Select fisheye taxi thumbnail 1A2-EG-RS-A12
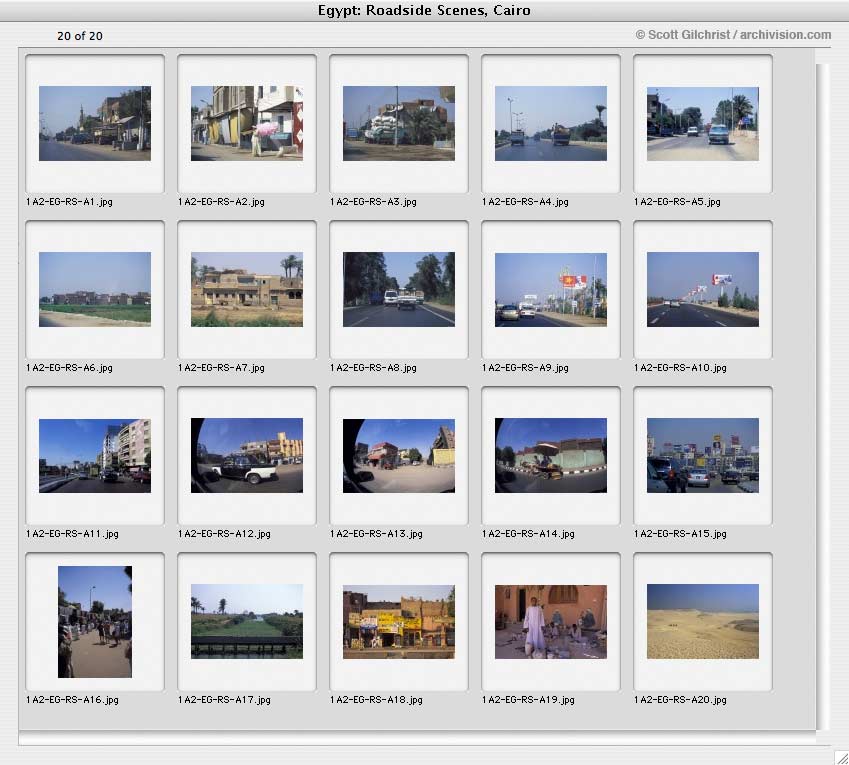This screenshot has height=765, width=849. coord(247,455)
